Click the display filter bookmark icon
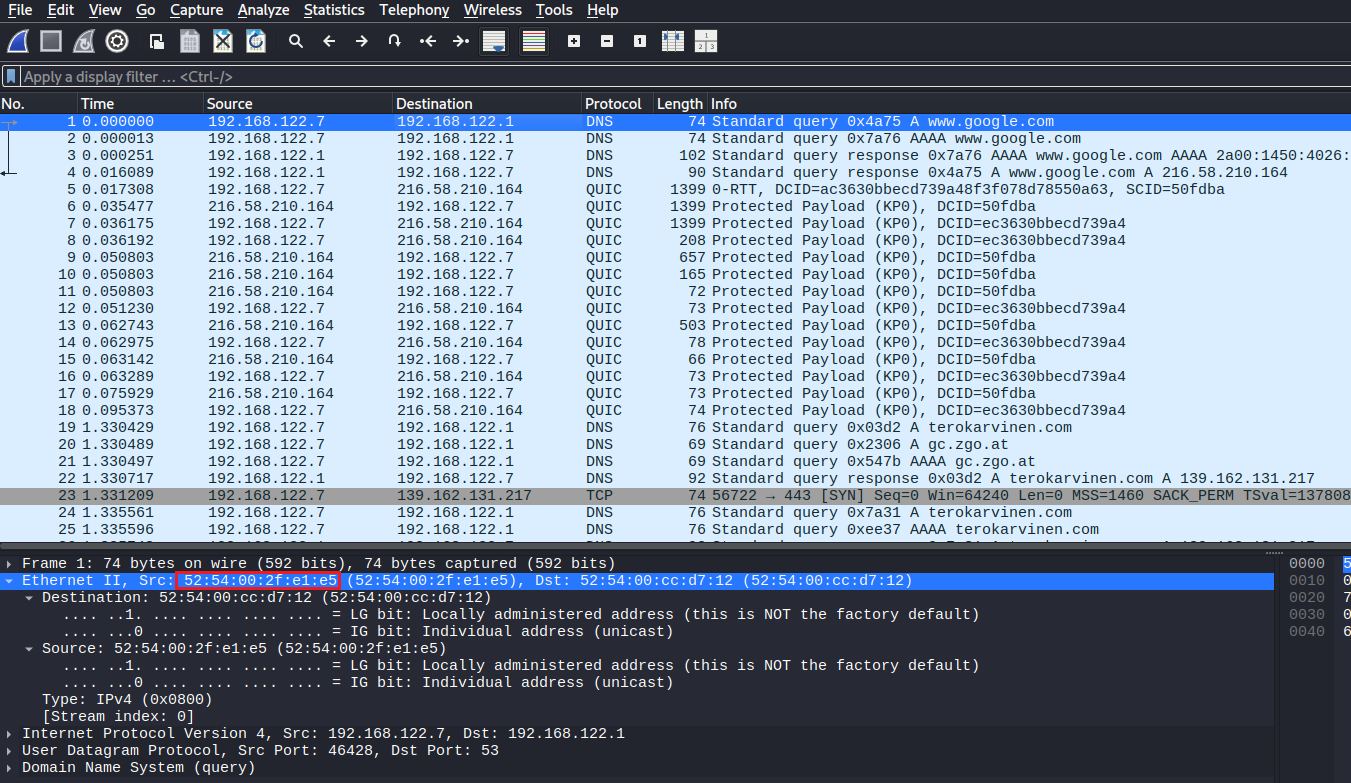Screen dimensions: 1351x783 [11, 76]
